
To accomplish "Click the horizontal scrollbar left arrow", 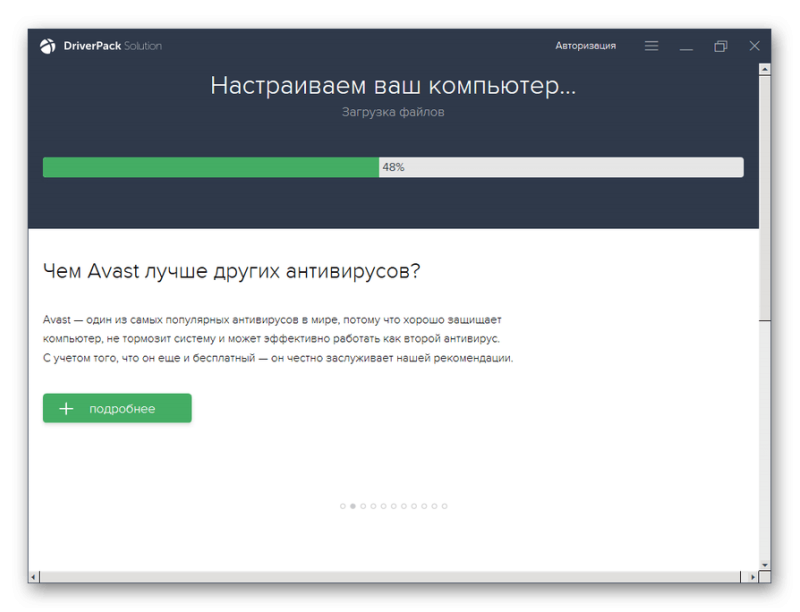I will pyautogui.click(x=34, y=577).
